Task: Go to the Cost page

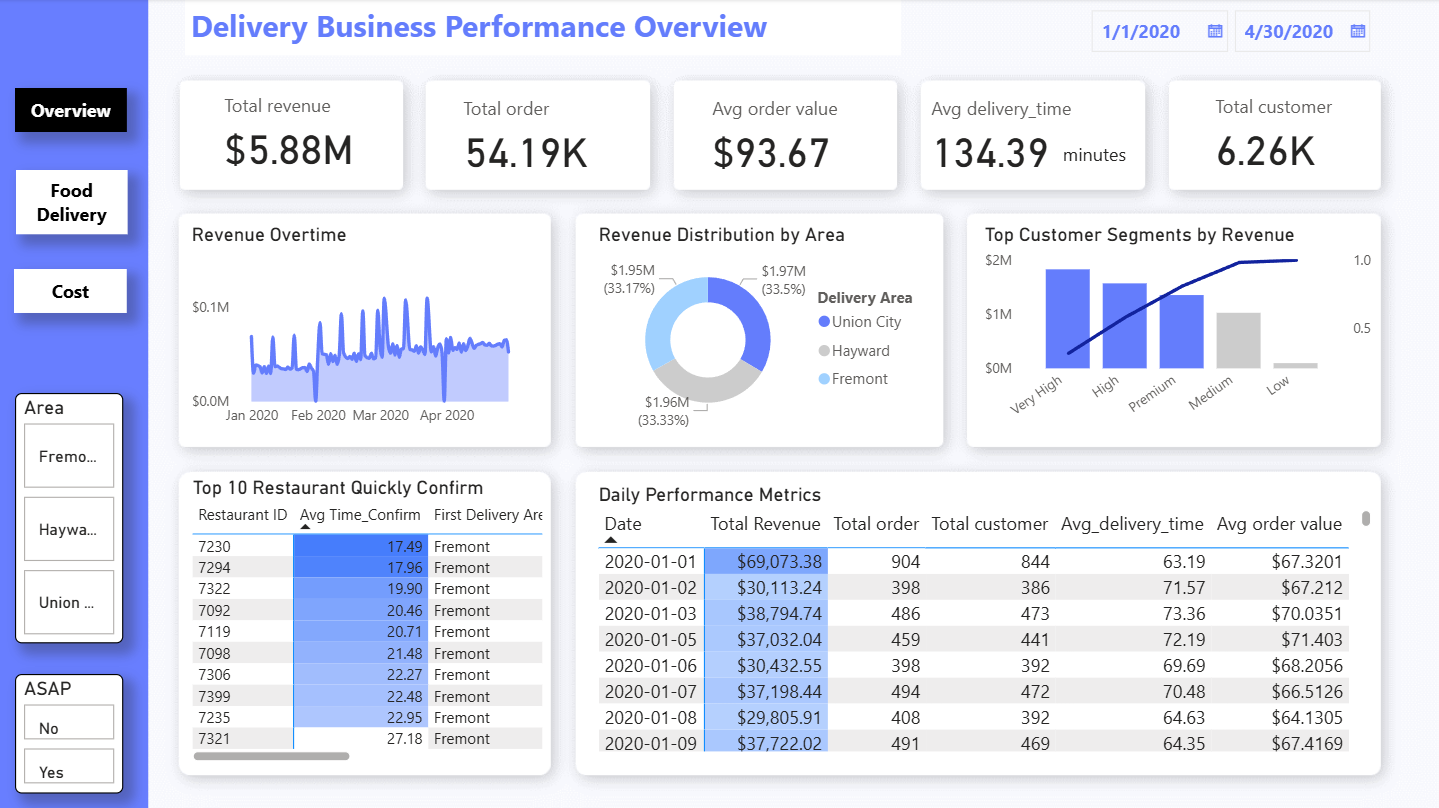Action: (71, 291)
